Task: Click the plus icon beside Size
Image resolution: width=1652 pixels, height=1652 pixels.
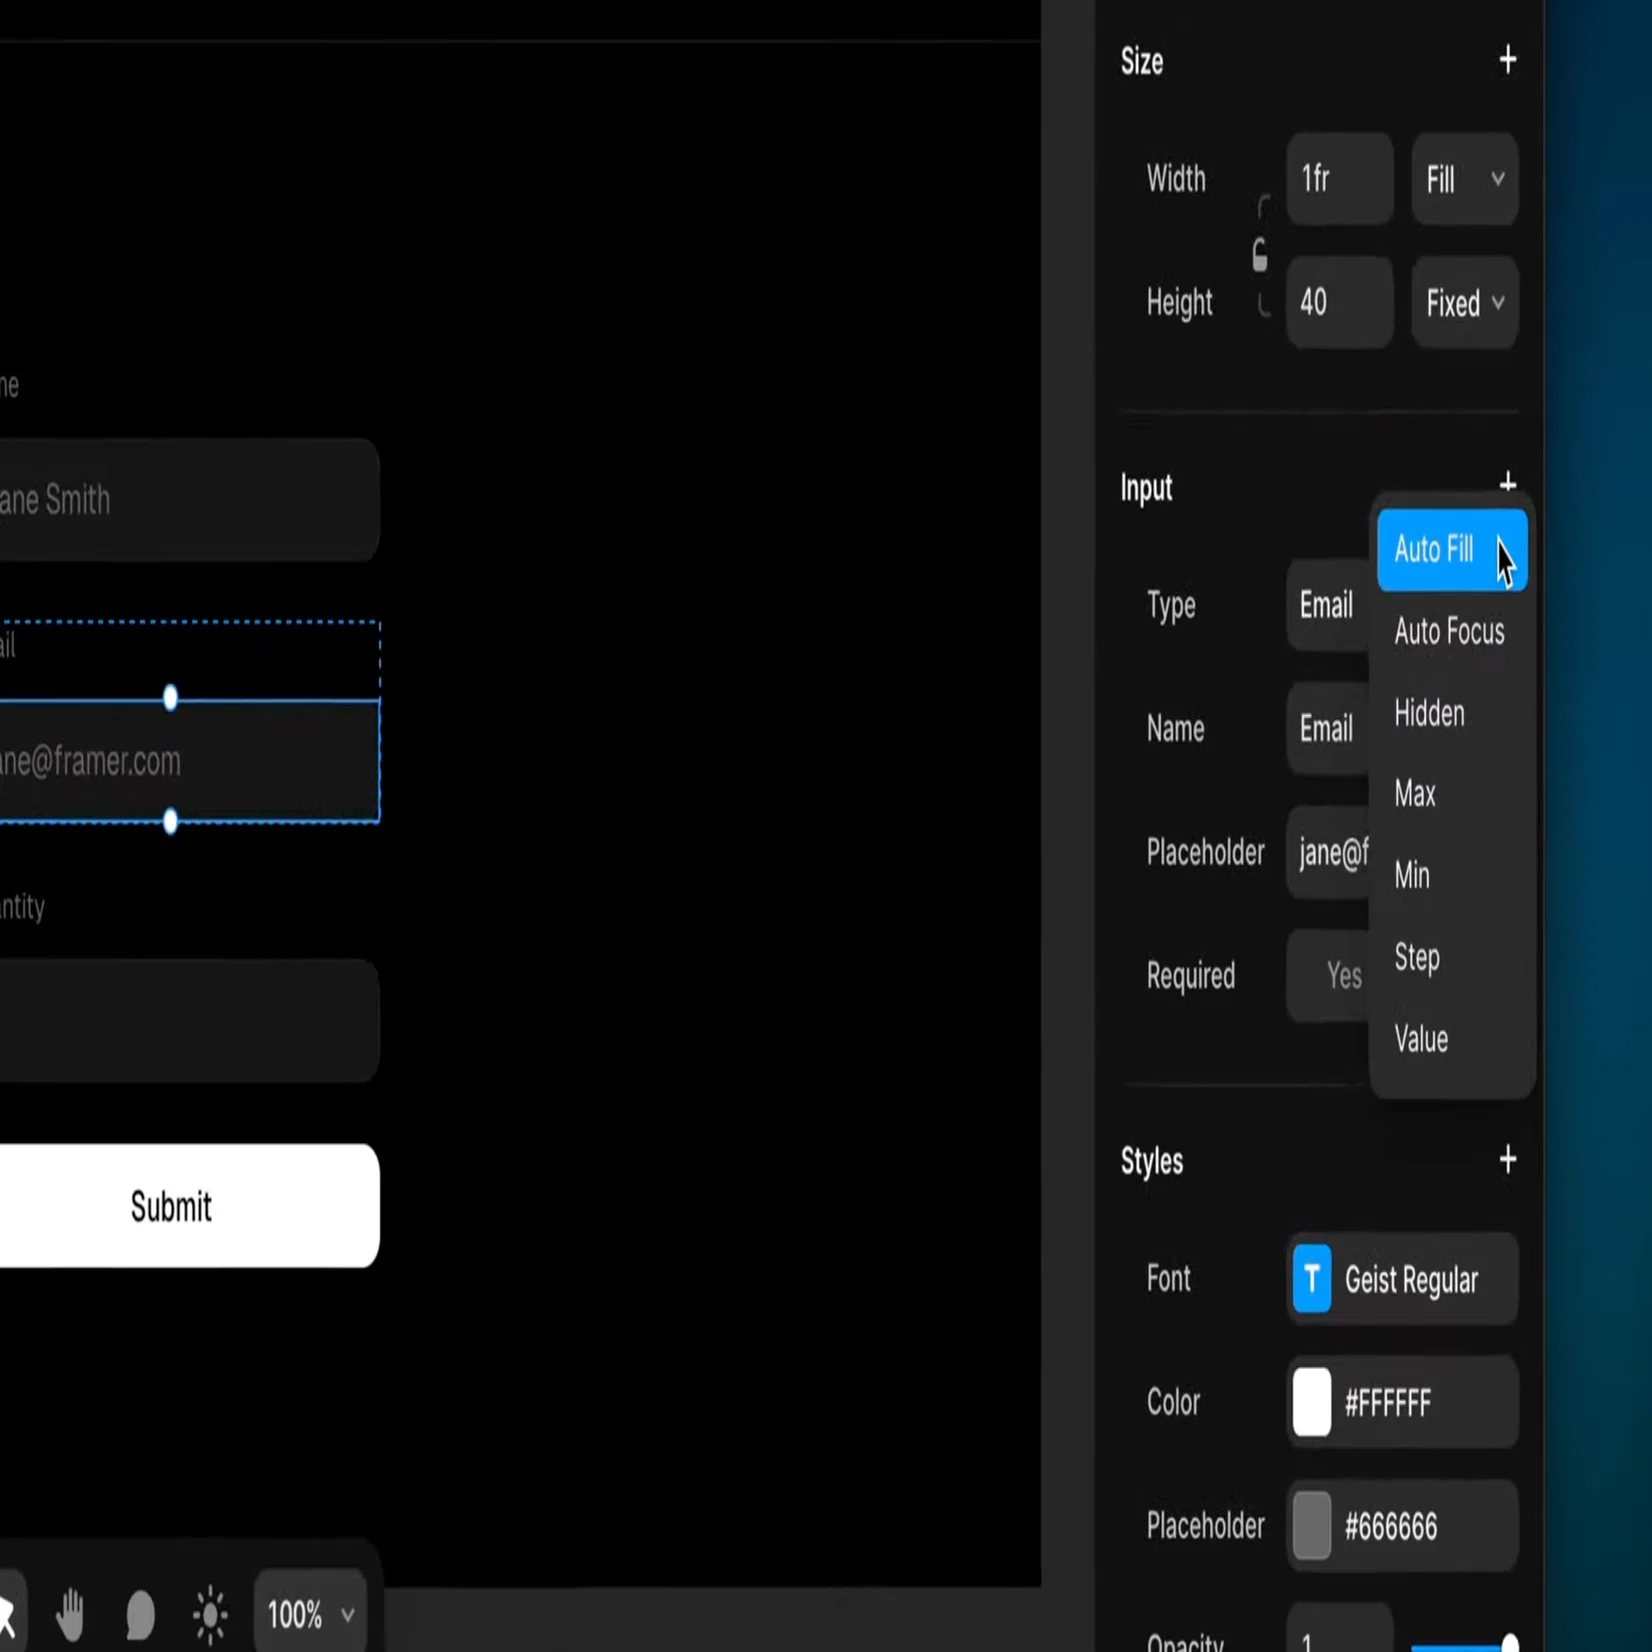Action: 1507,60
